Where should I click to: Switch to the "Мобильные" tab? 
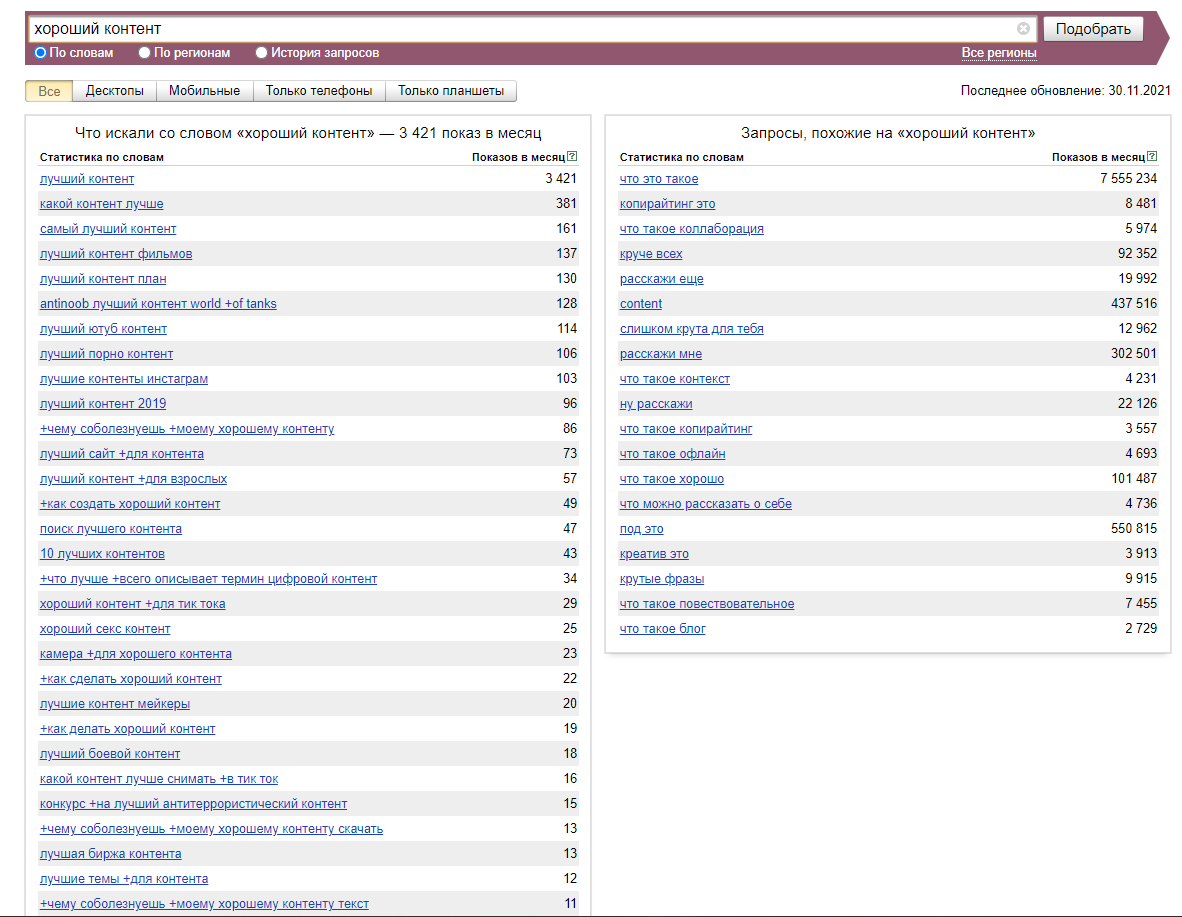[x=204, y=91]
